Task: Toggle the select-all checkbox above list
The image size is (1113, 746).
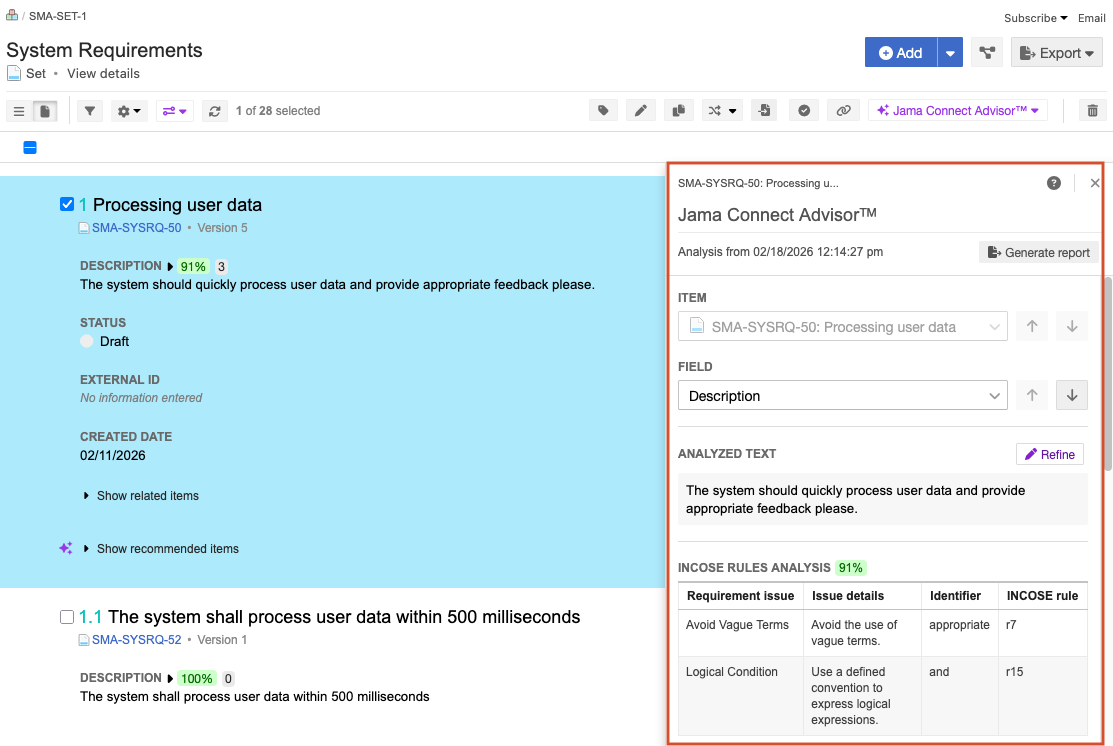Action: (30, 148)
